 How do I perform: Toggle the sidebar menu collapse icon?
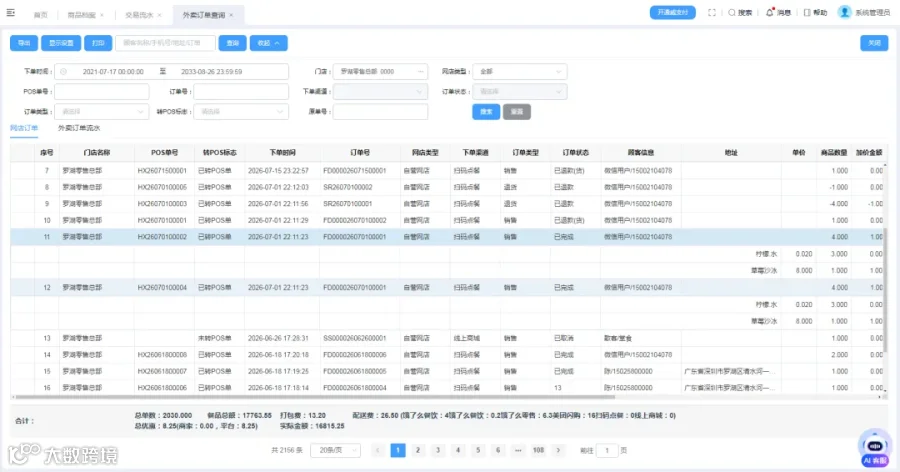[x=10, y=12]
